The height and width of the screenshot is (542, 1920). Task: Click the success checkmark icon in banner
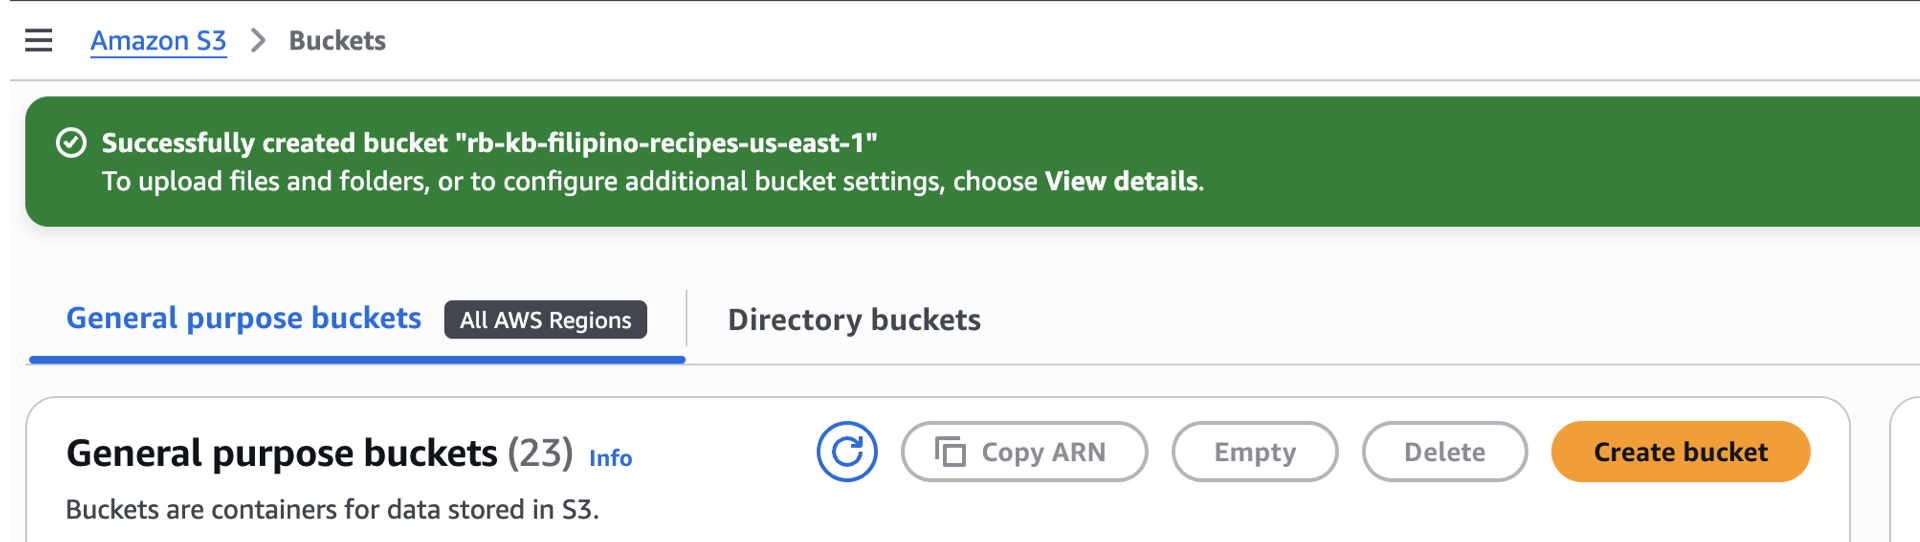point(71,143)
